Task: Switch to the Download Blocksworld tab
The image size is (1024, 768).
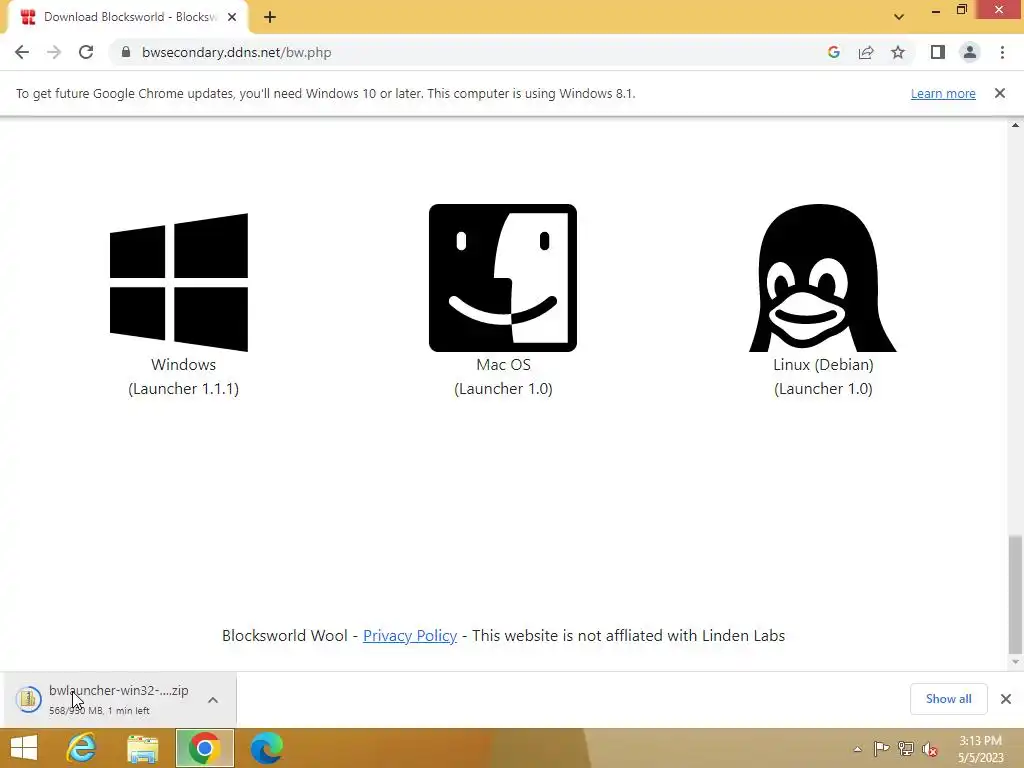Action: click(x=128, y=17)
